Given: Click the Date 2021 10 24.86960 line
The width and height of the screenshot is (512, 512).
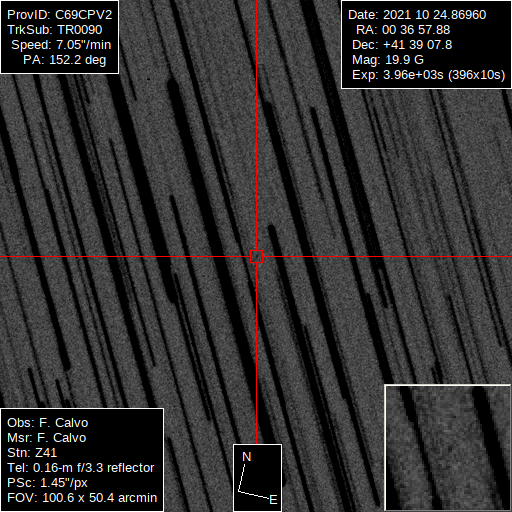Looking at the screenshot, I should (x=417, y=15).
